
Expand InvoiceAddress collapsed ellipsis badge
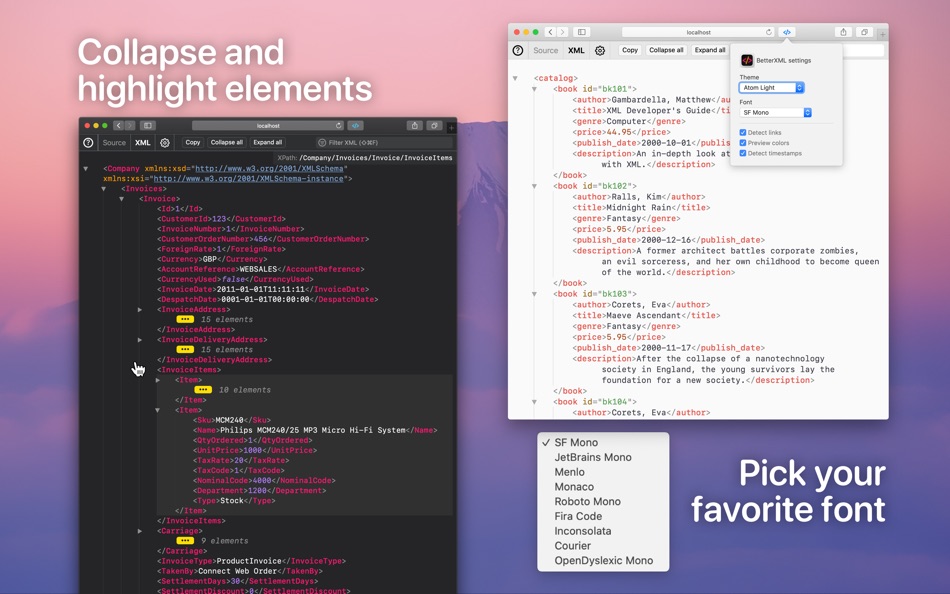point(185,319)
